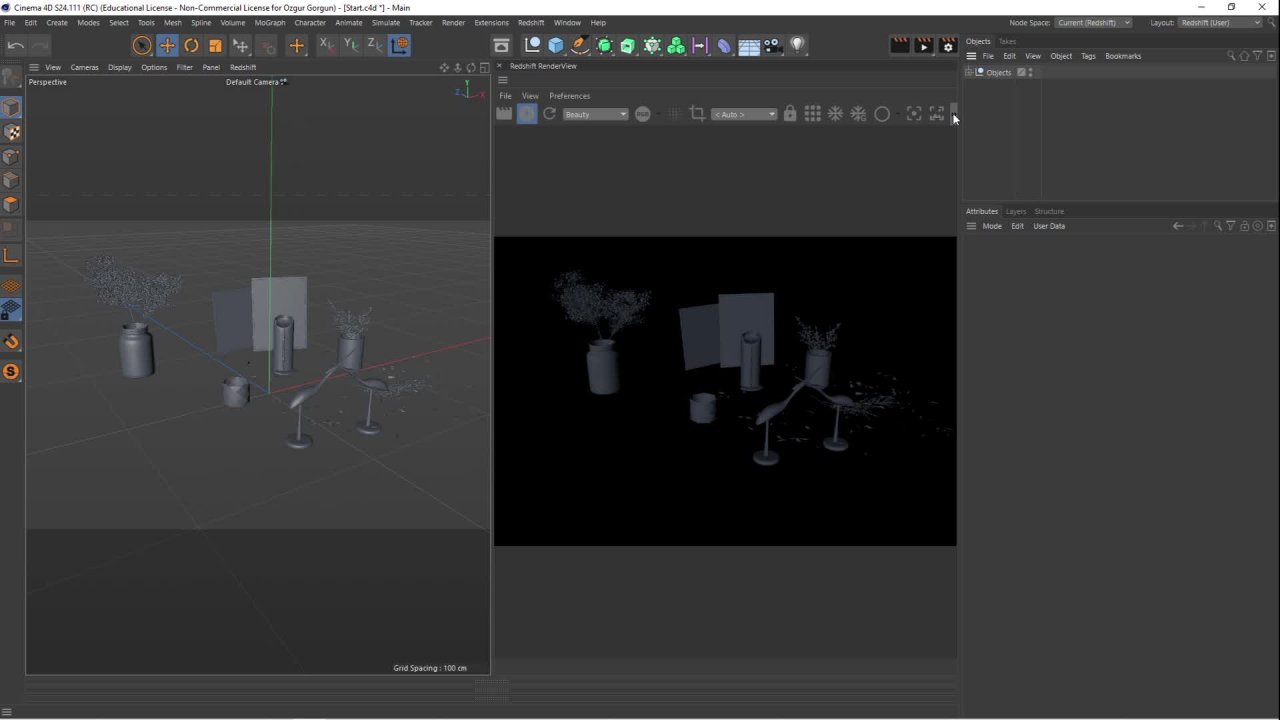Open the Edit Render Settings icon

point(948,45)
